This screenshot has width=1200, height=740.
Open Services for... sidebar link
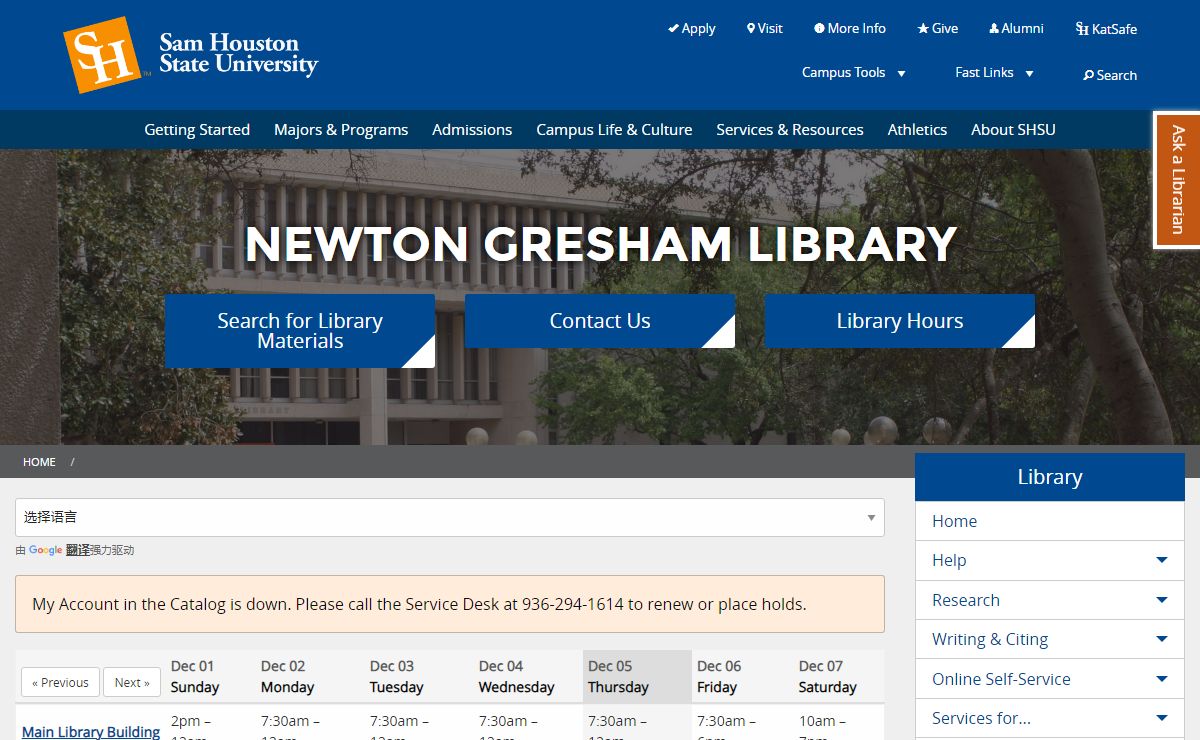point(981,718)
